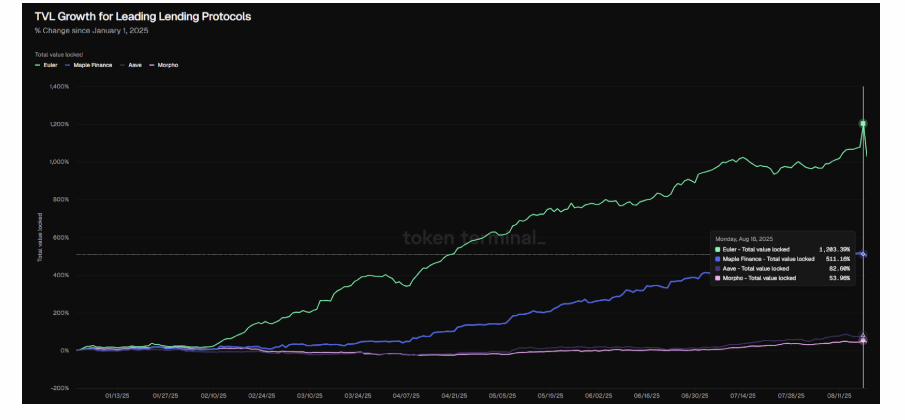
Task: Click 'Morpho - Total value locked' tooltip label
Action: (x=758, y=278)
